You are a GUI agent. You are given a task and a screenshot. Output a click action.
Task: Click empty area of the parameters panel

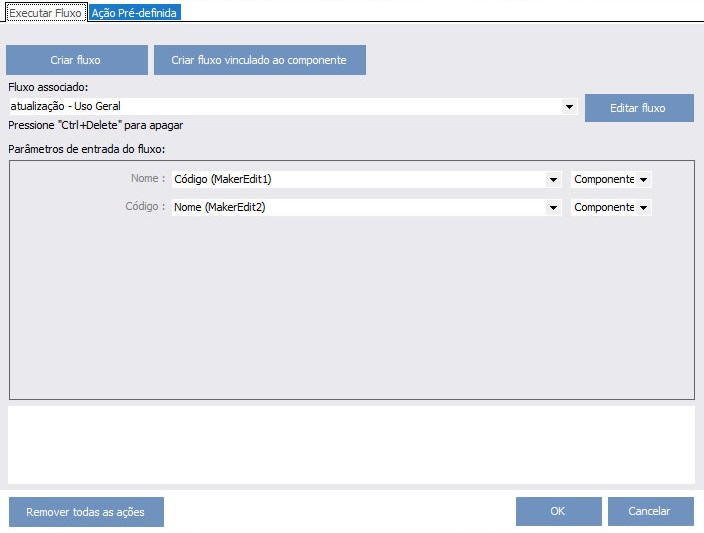click(350, 310)
